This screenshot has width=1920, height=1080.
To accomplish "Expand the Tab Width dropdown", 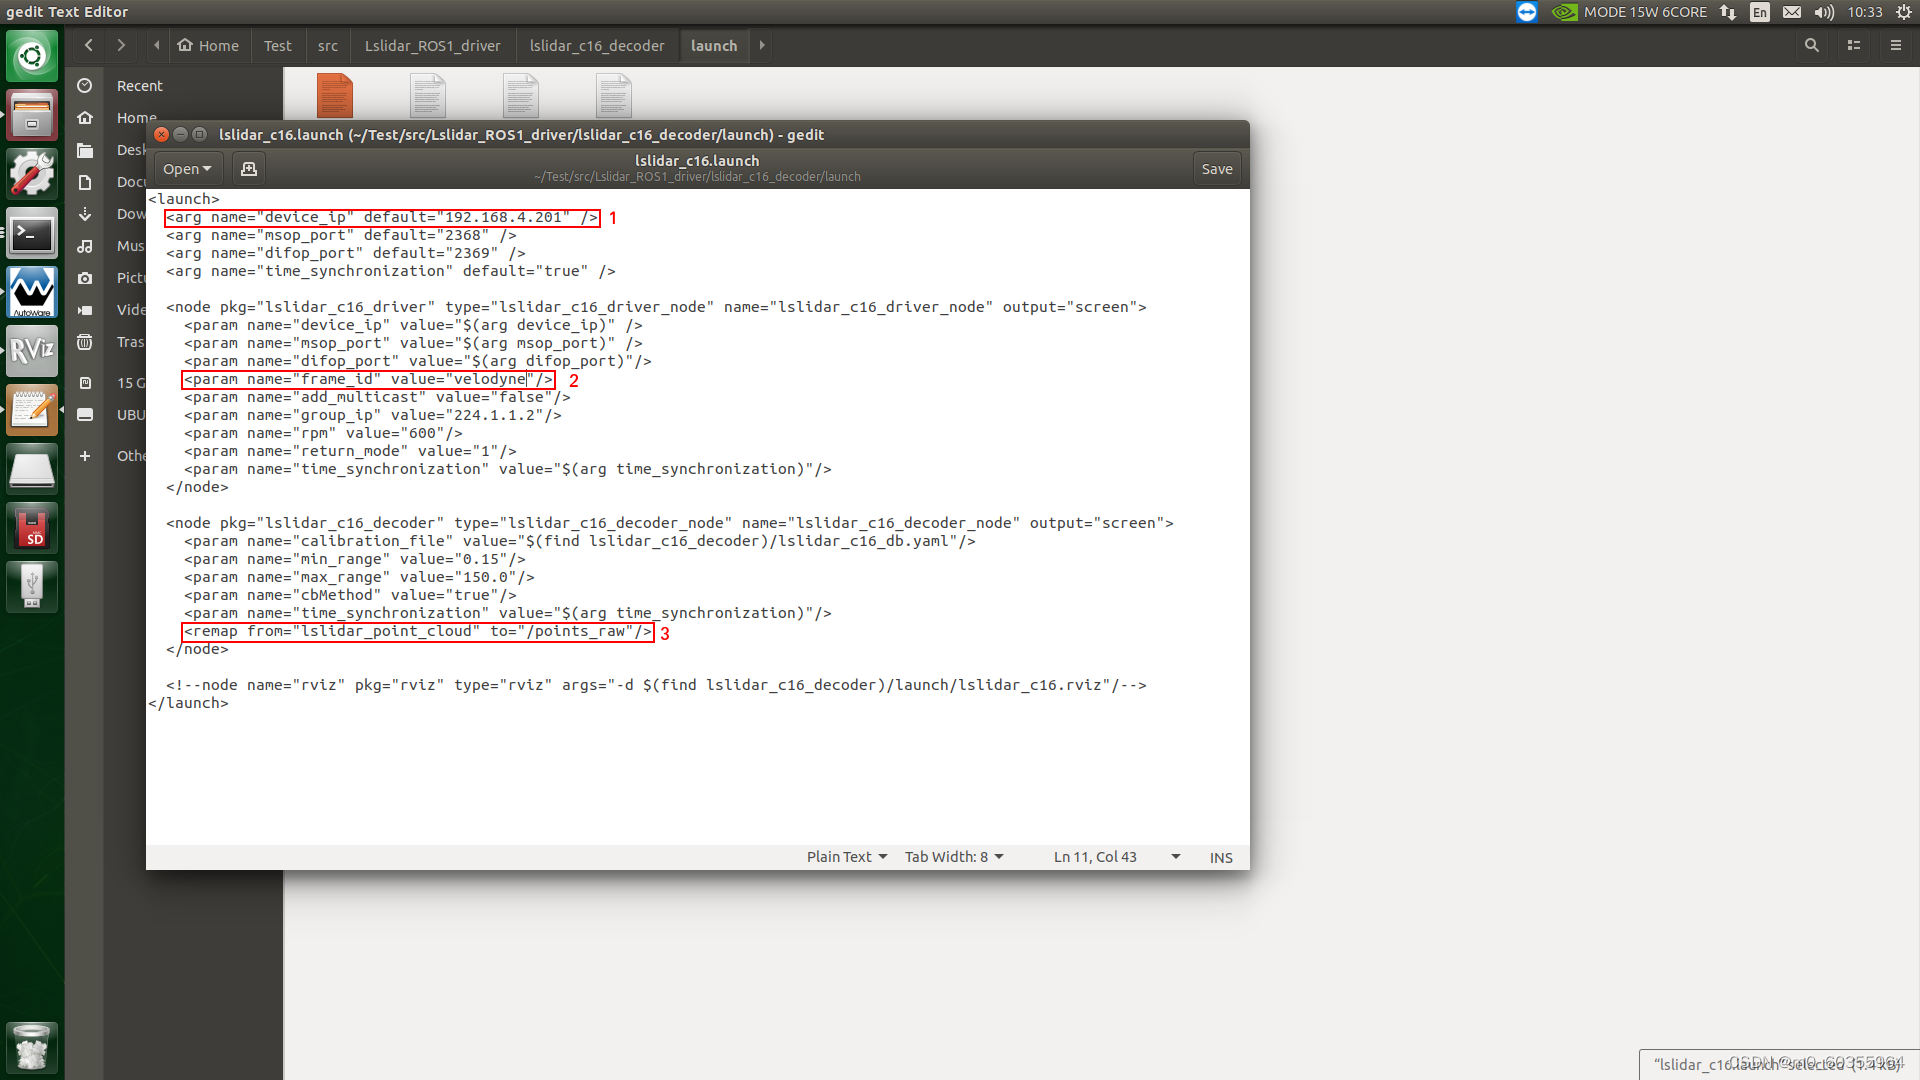I will coord(953,858).
